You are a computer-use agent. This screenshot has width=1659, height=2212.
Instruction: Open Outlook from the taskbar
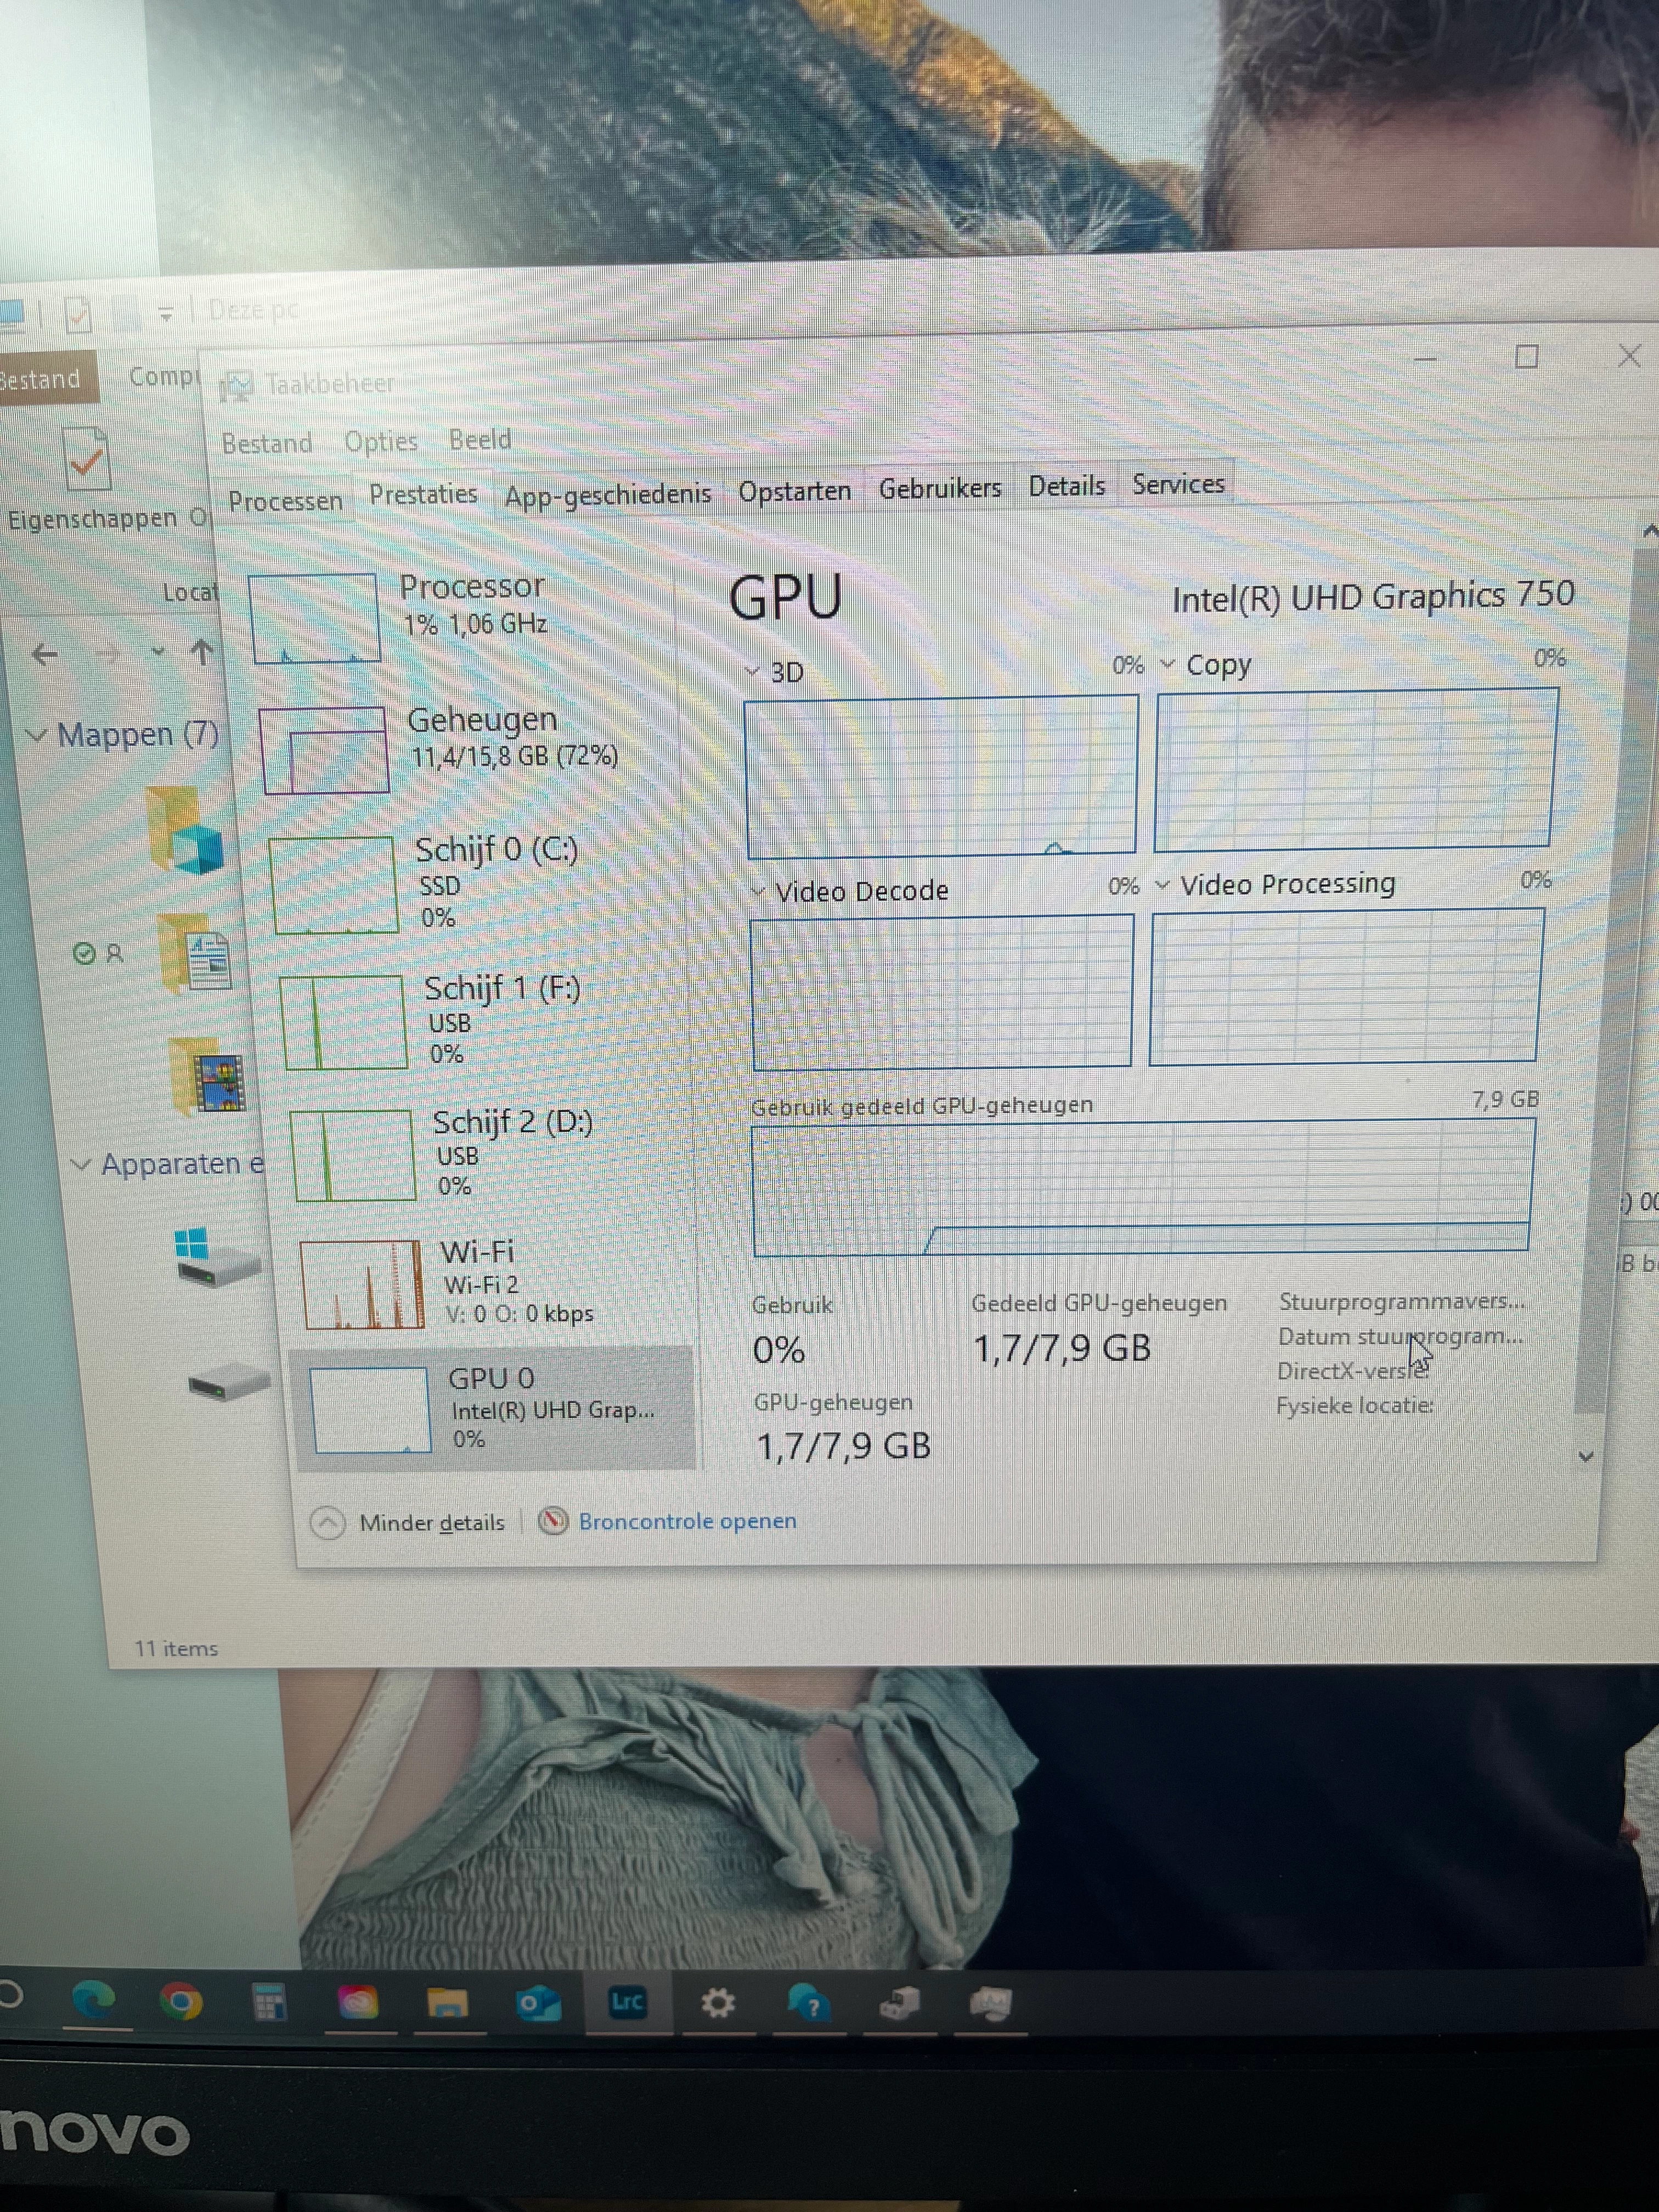tap(538, 2003)
